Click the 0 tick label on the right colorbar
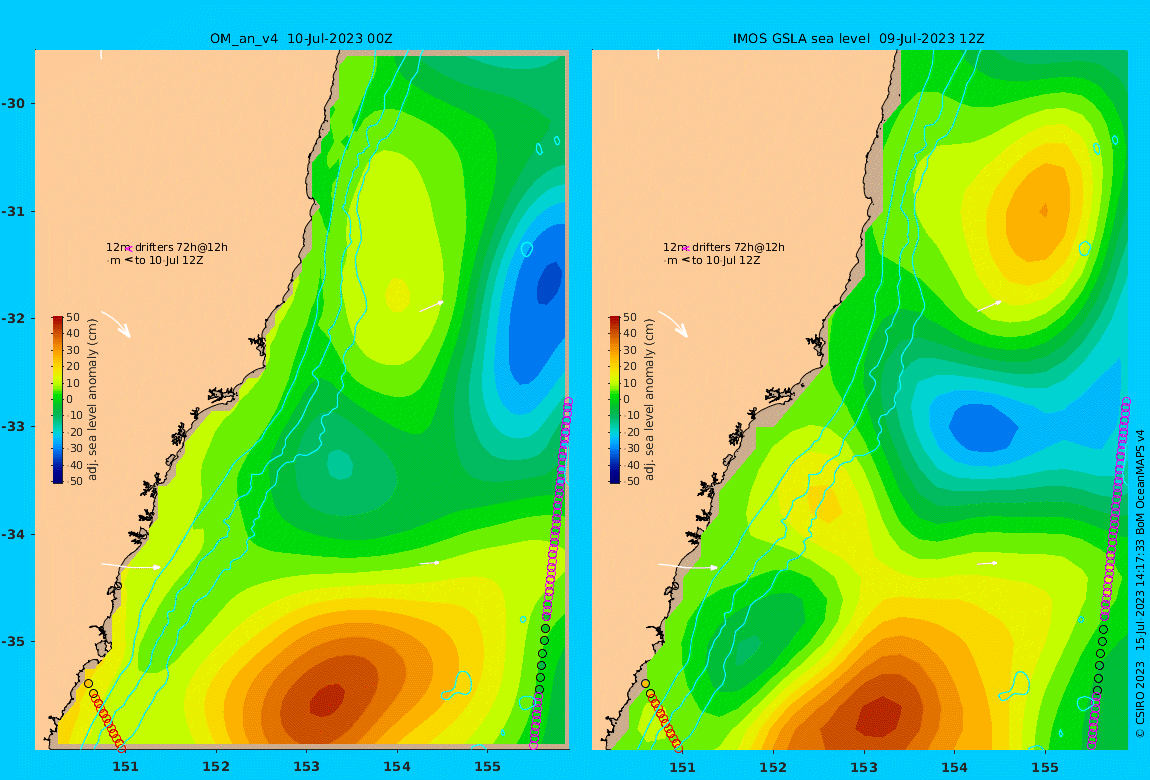This screenshot has height=780, width=1150. click(626, 399)
